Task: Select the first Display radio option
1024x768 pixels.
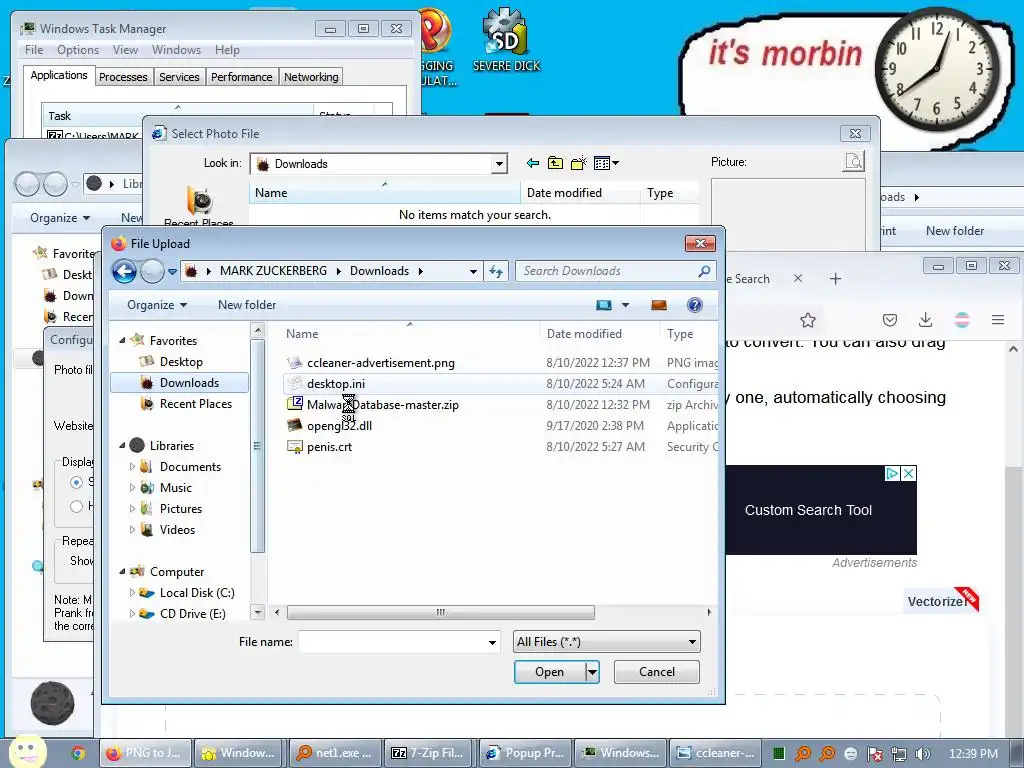Action: pos(76,483)
